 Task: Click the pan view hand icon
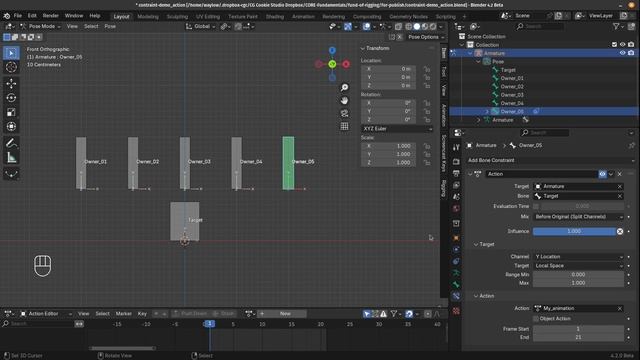coord(344,100)
